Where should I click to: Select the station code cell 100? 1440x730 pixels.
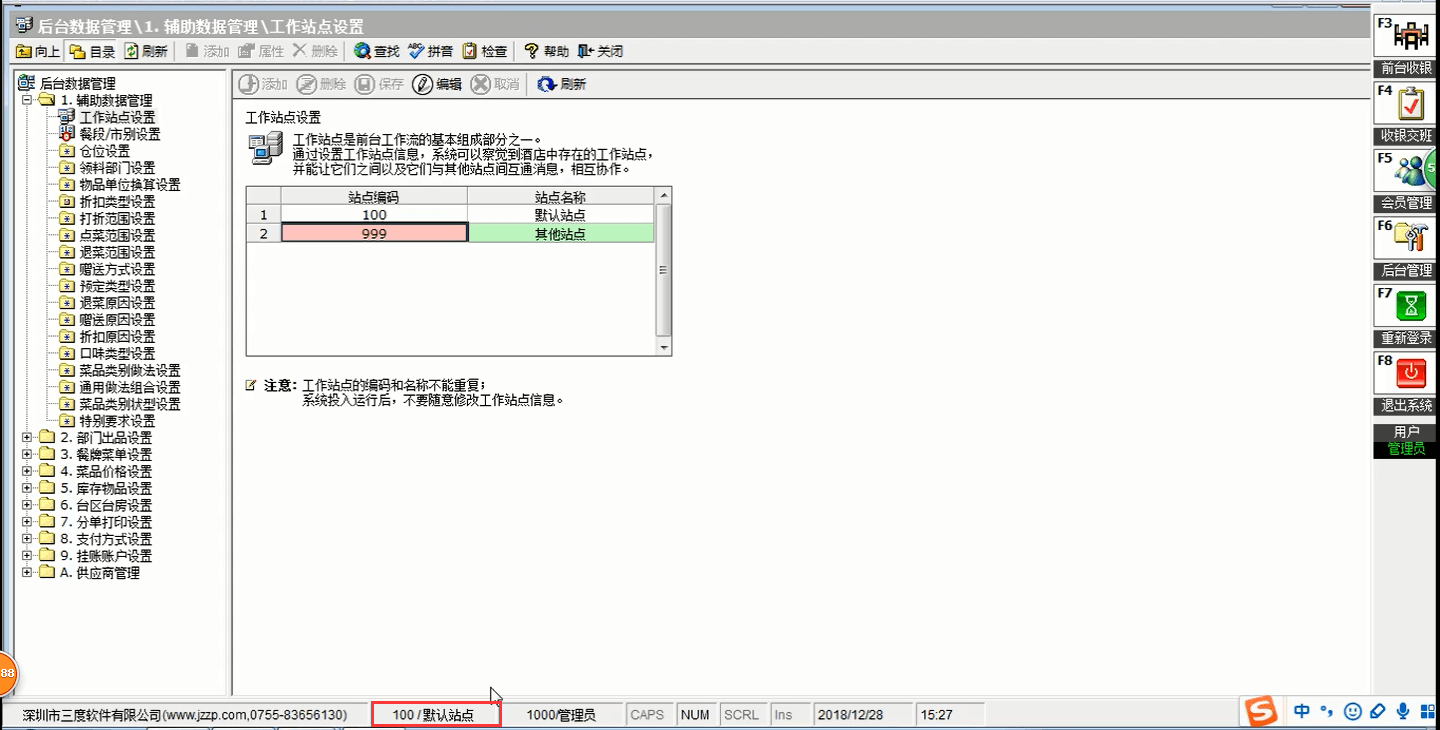tap(374, 215)
